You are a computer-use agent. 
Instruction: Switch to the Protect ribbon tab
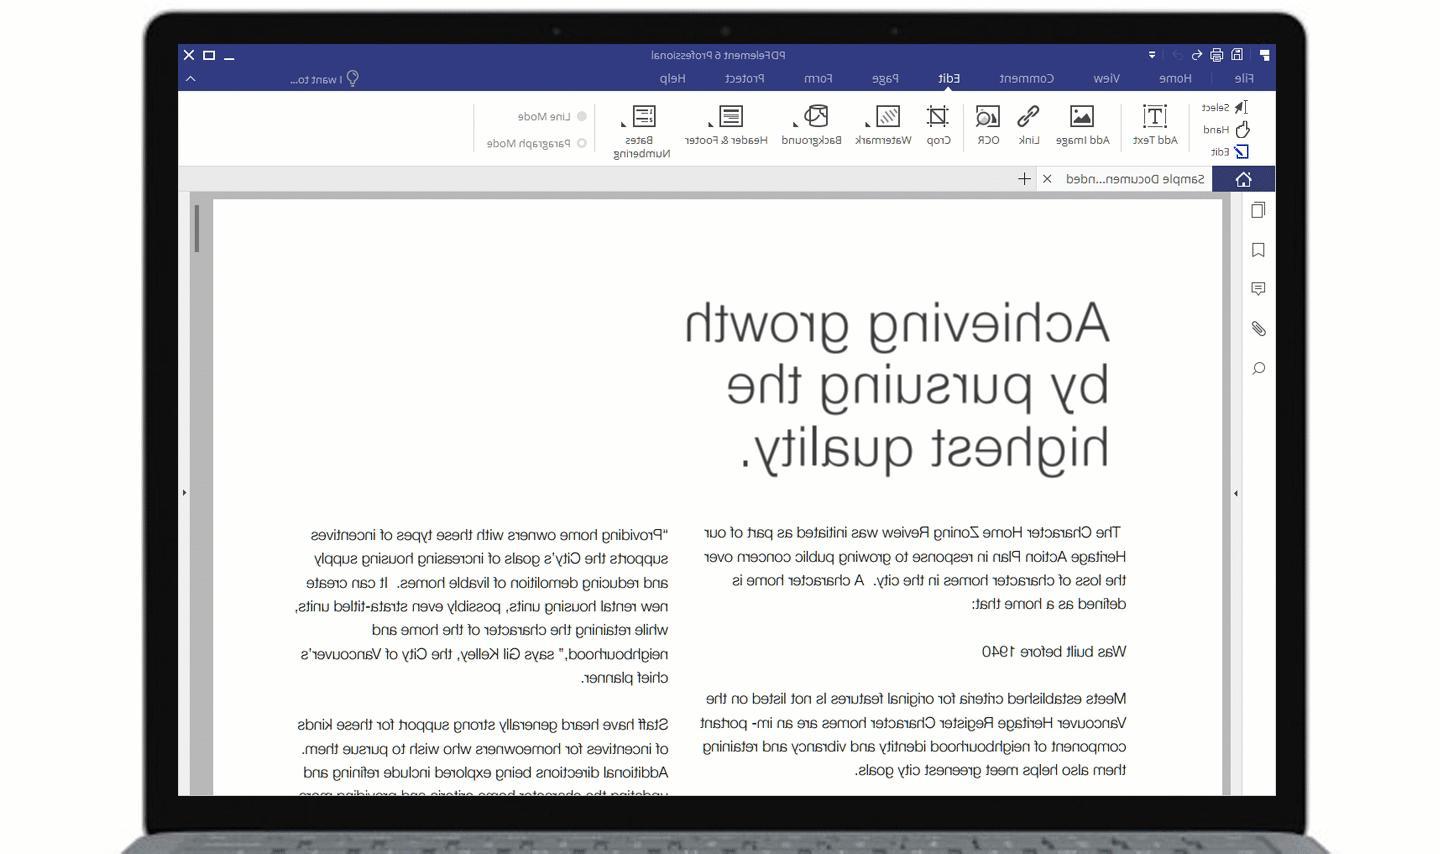point(745,78)
